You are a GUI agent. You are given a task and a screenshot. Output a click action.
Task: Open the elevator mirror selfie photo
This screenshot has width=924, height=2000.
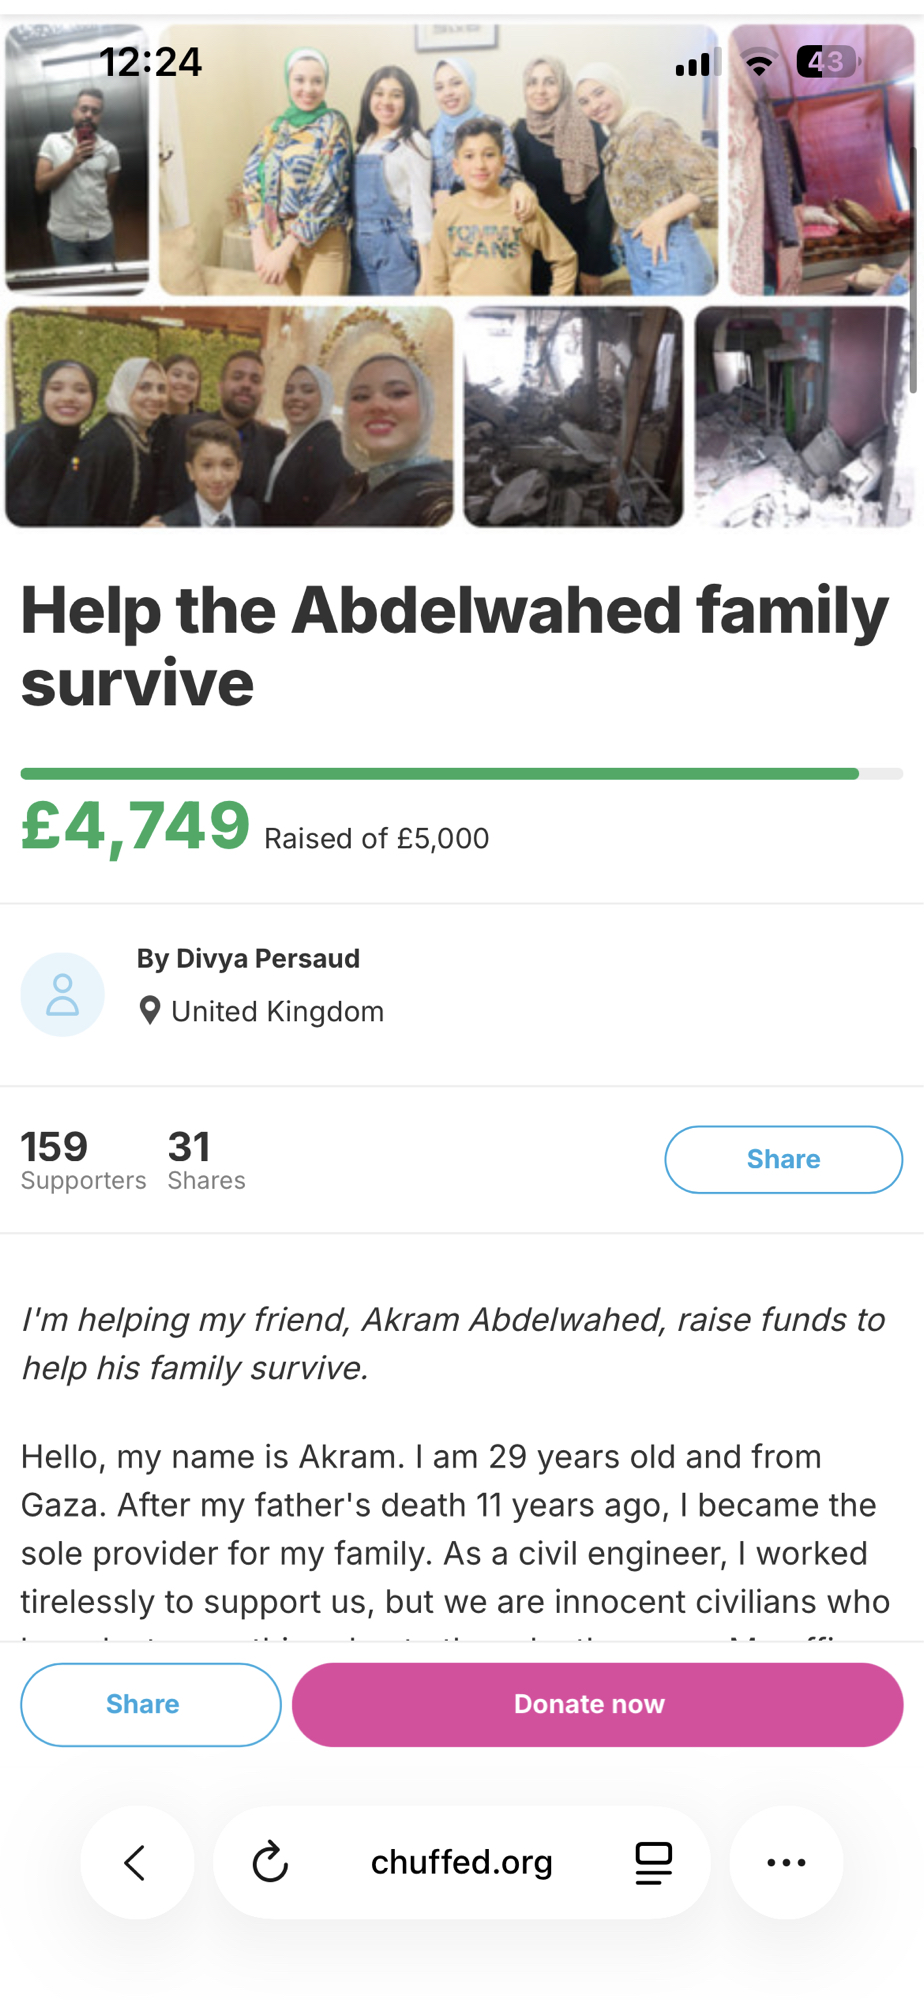pos(77,160)
